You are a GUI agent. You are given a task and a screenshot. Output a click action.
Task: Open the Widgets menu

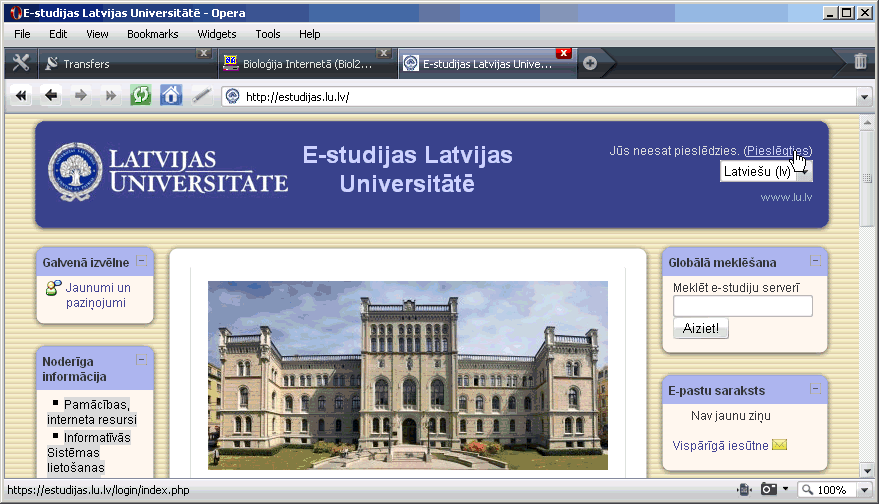[x=216, y=34]
